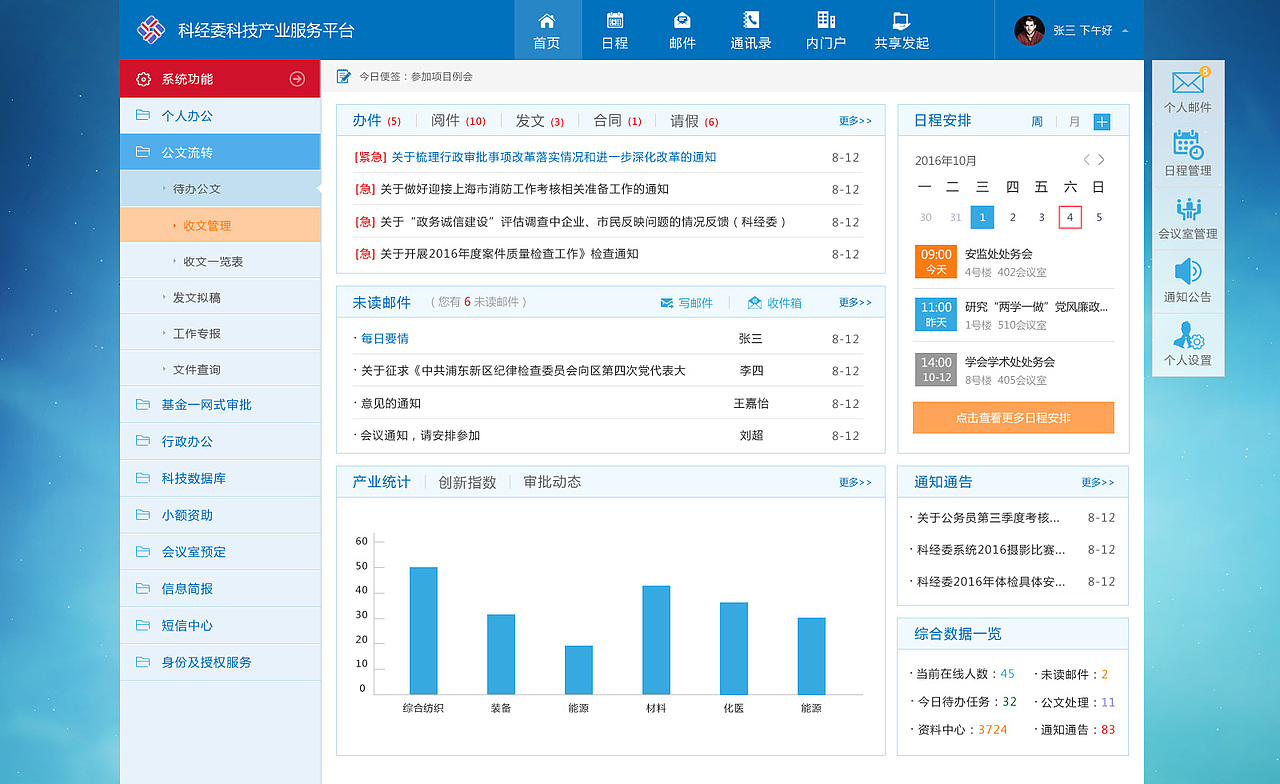This screenshot has width=1280, height=784.
Task: Click the gear icon beside 系统功能
Action: tap(143, 79)
